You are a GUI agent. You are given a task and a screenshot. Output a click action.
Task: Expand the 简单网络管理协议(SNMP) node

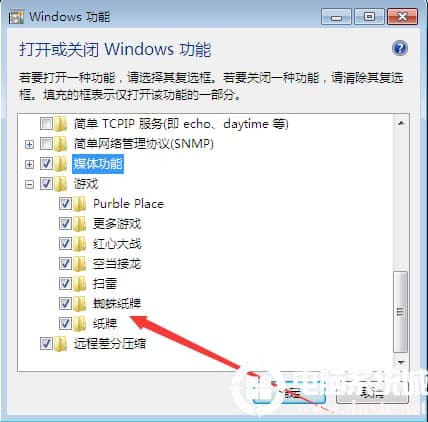pos(29,144)
